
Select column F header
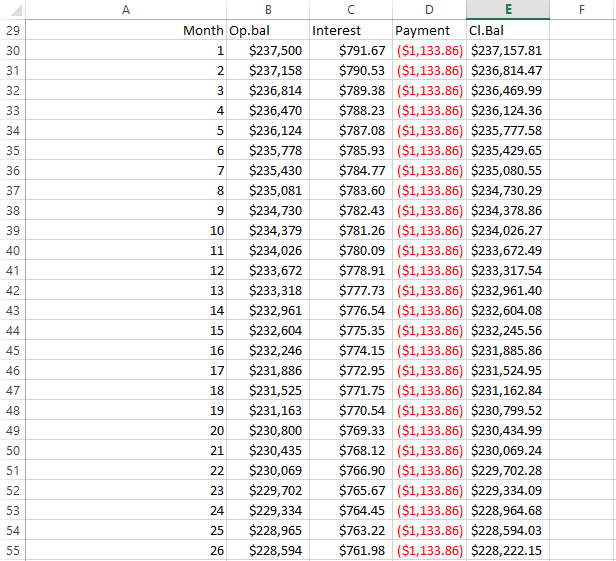583,9
